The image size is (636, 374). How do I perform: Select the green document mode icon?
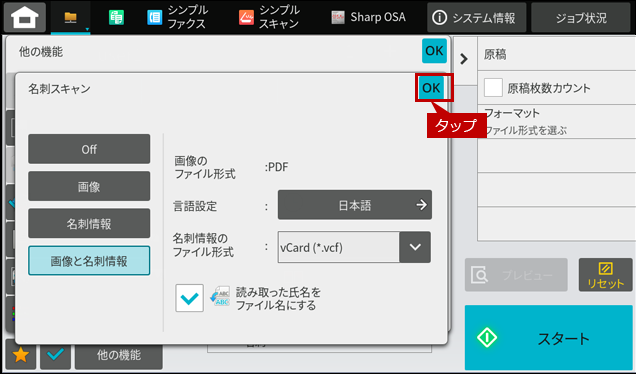tap(116, 17)
